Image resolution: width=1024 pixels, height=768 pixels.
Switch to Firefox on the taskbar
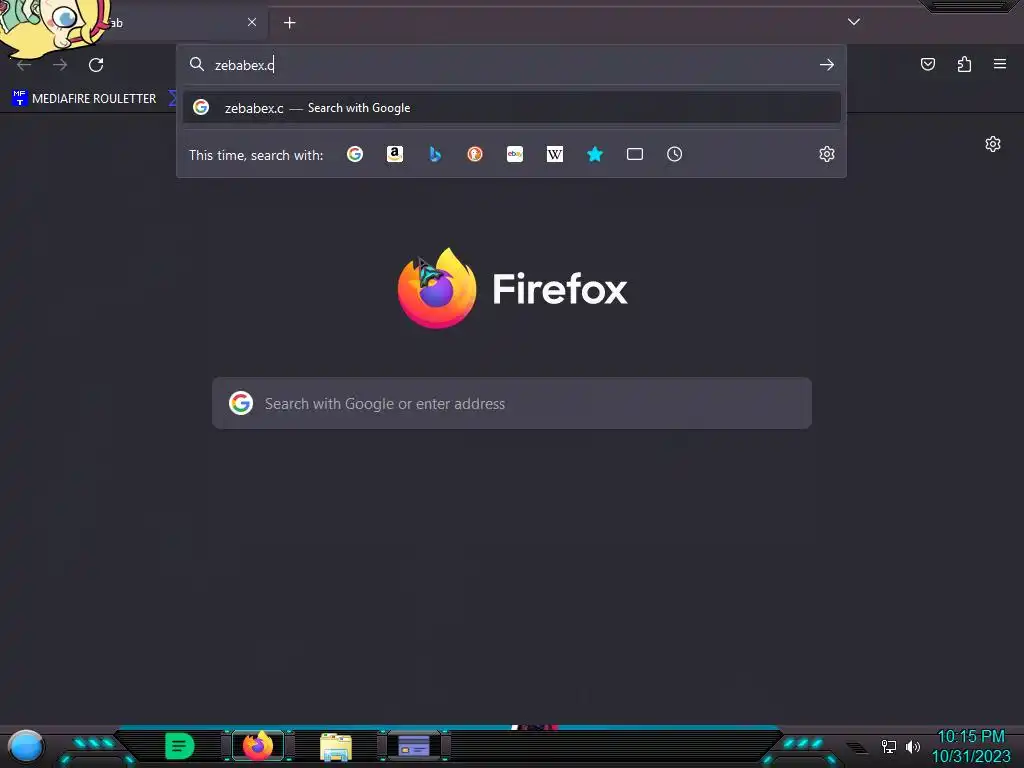(x=258, y=746)
